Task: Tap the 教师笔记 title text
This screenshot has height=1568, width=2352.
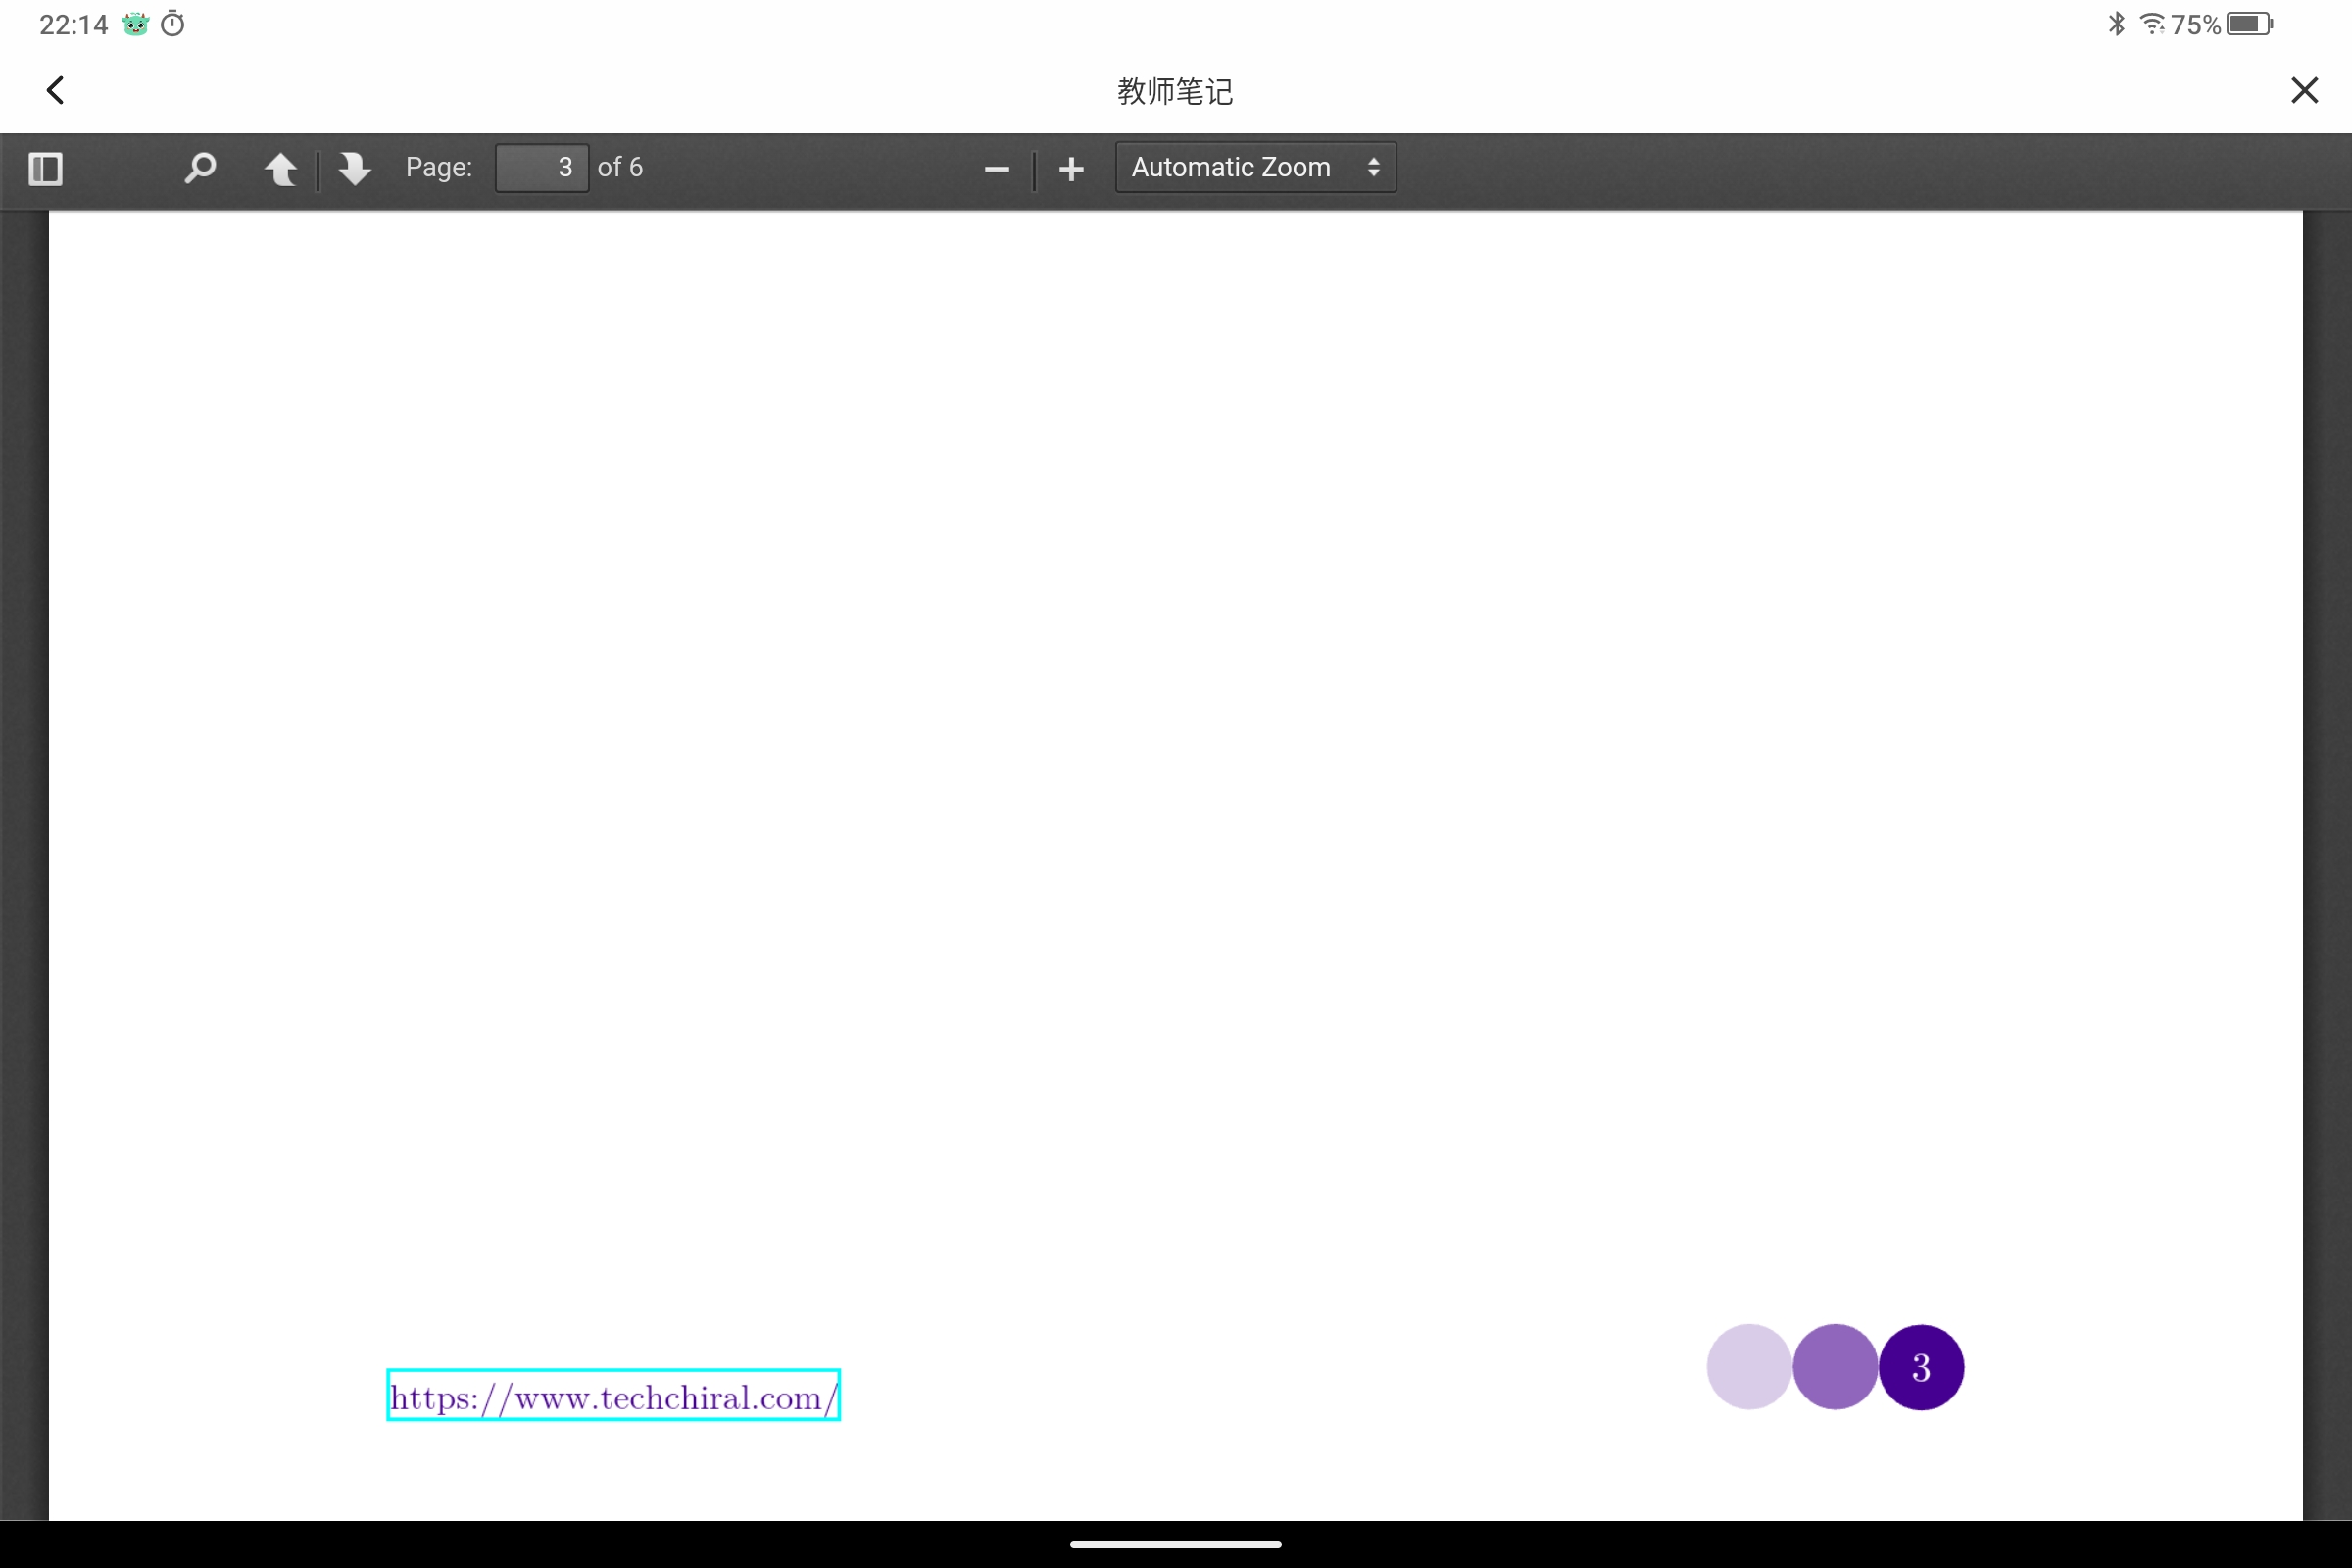Action: point(1175,91)
